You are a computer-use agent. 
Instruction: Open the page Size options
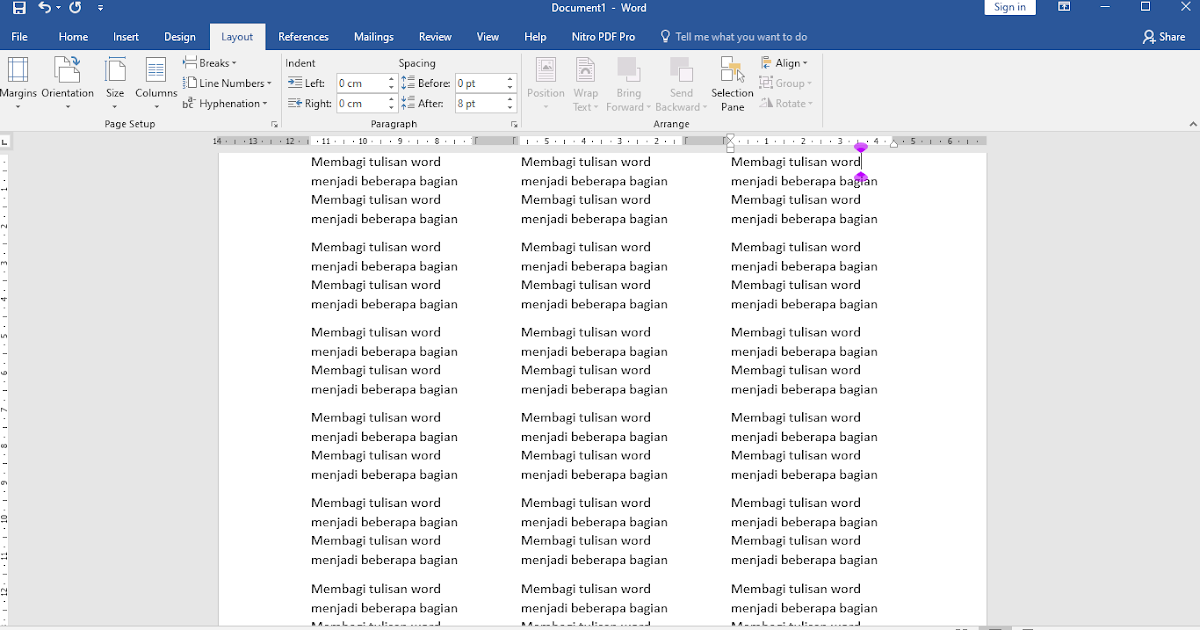tap(115, 83)
